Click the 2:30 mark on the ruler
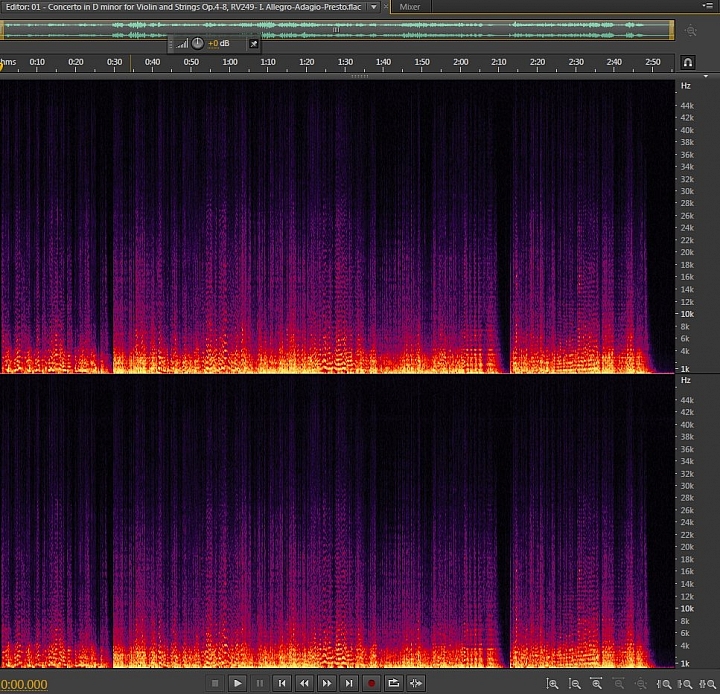The height and width of the screenshot is (694, 720). pos(576,62)
